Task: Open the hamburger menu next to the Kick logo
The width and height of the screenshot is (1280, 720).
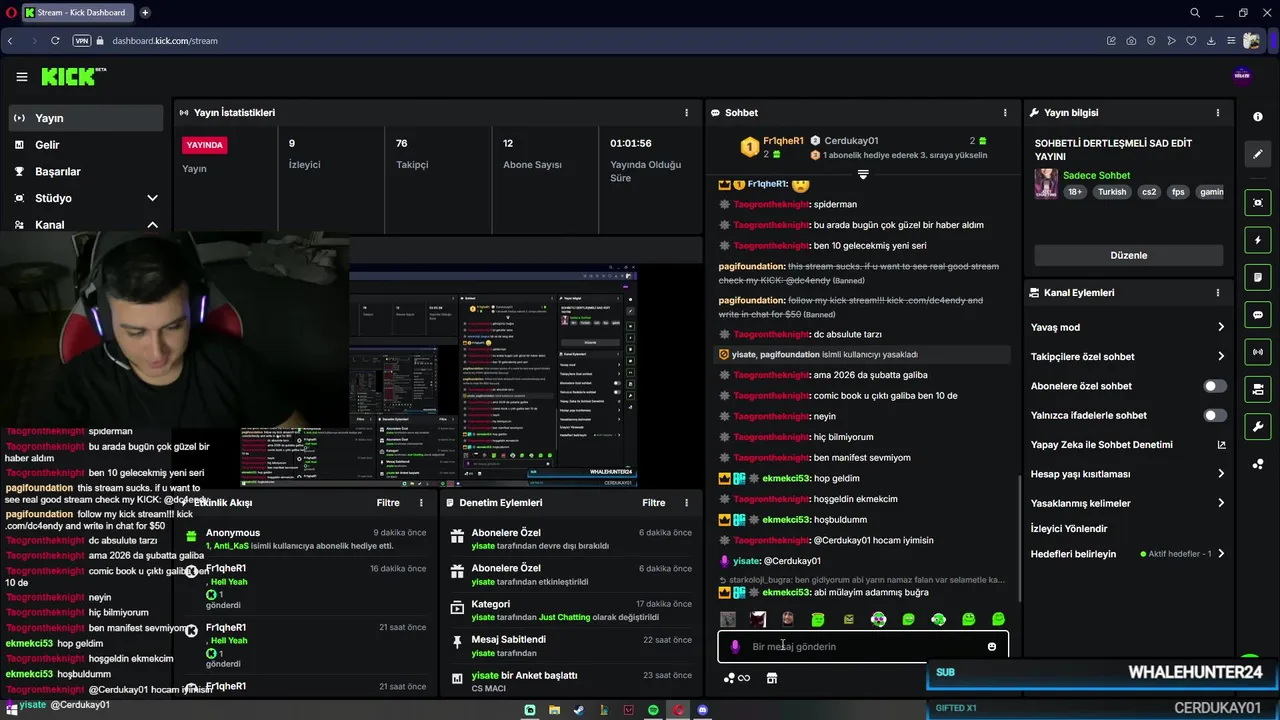Action: (21, 77)
